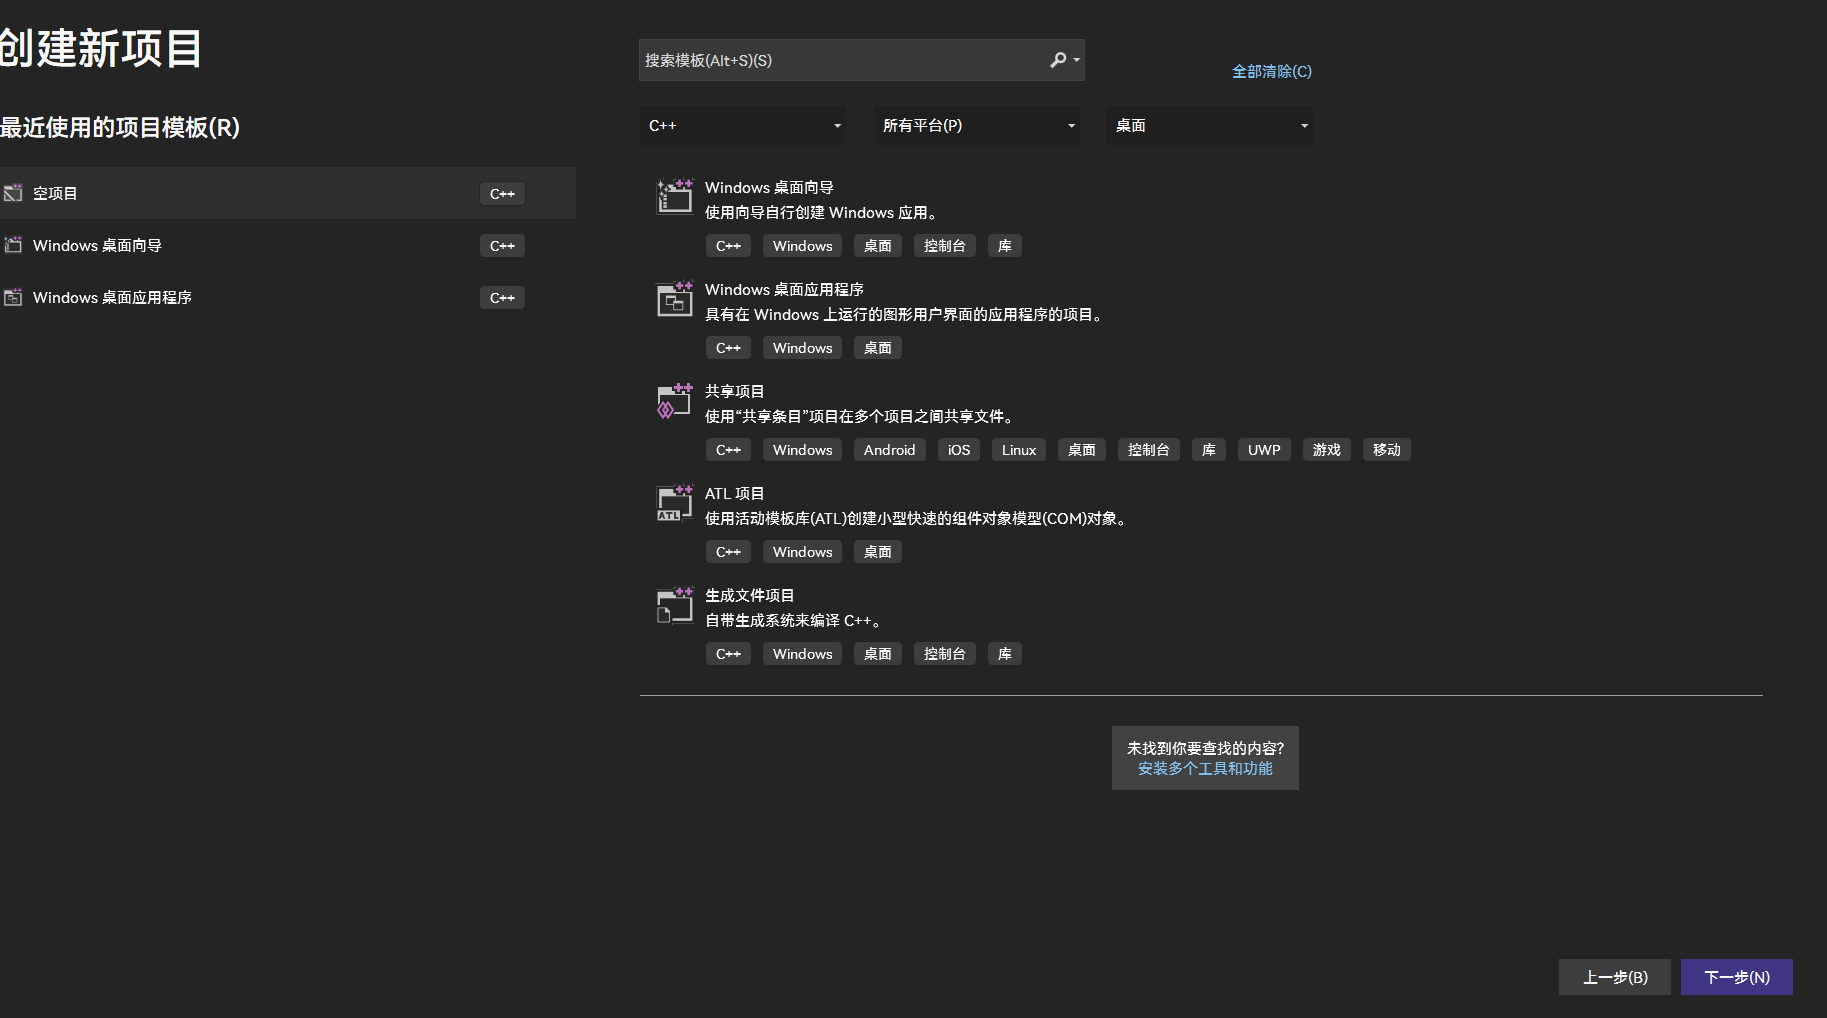Click the Linux tag on 共享项目

pos(1019,450)
